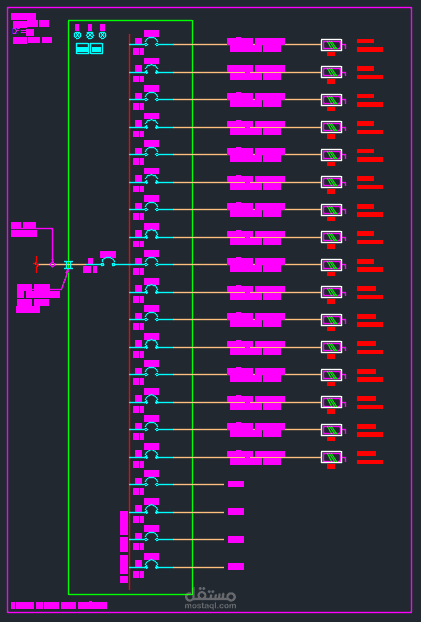Pick the rightmost indicator lamp symbol
The height and width of the screenshot is (622, 421).
(102, 35)
